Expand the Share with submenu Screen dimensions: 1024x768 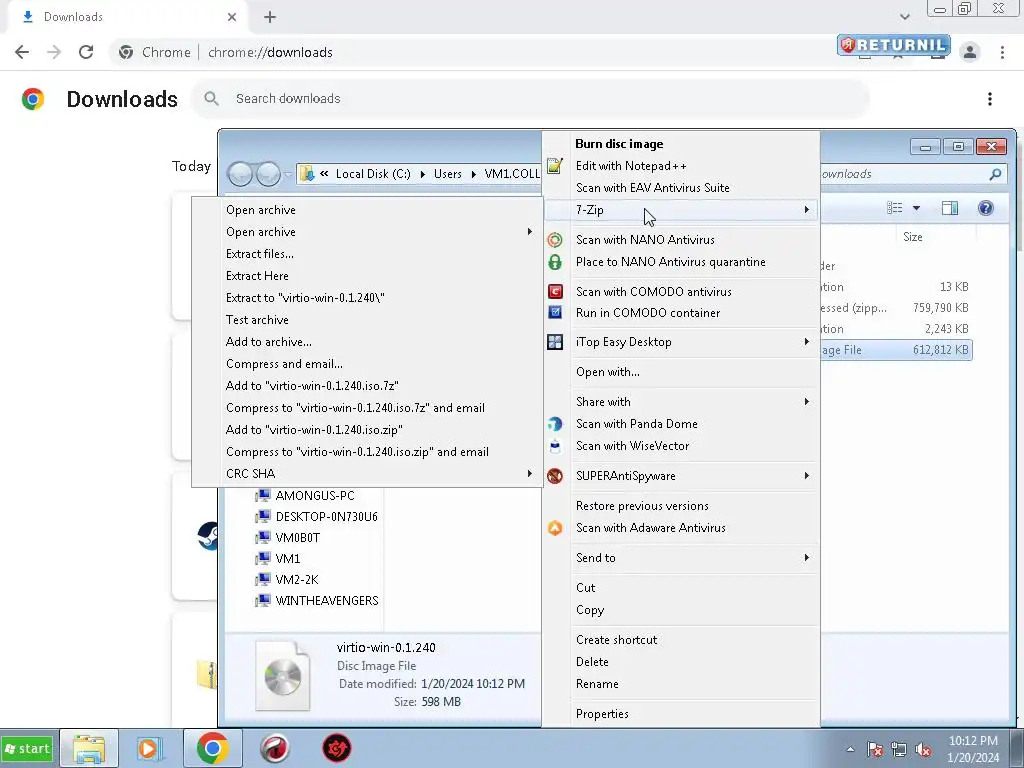pyautogui.click(x=807, y=402)
